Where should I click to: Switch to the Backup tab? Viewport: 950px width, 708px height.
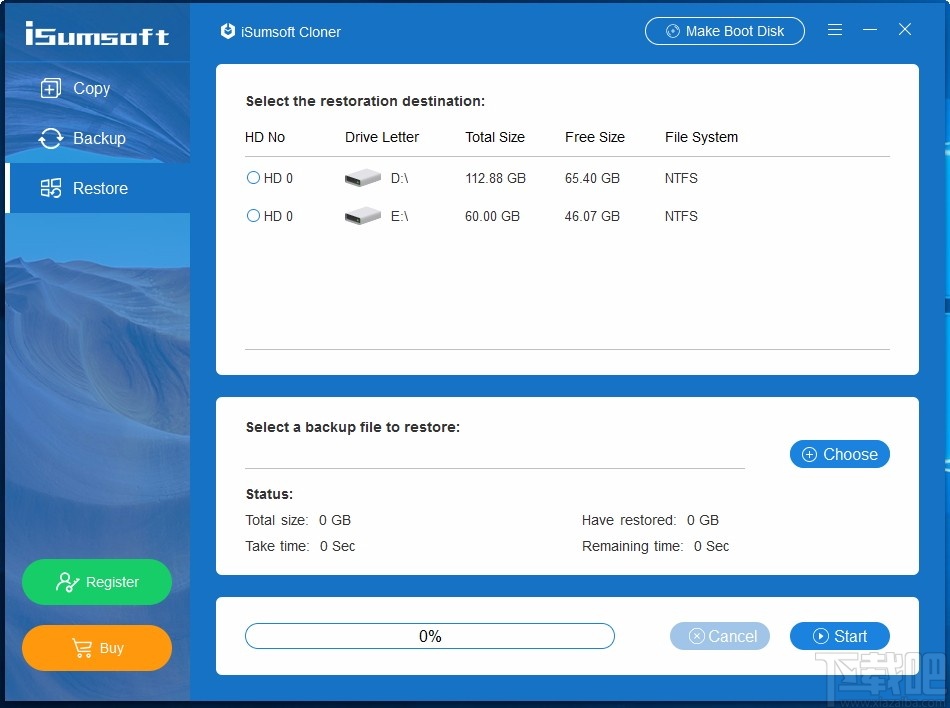[92, 138]
